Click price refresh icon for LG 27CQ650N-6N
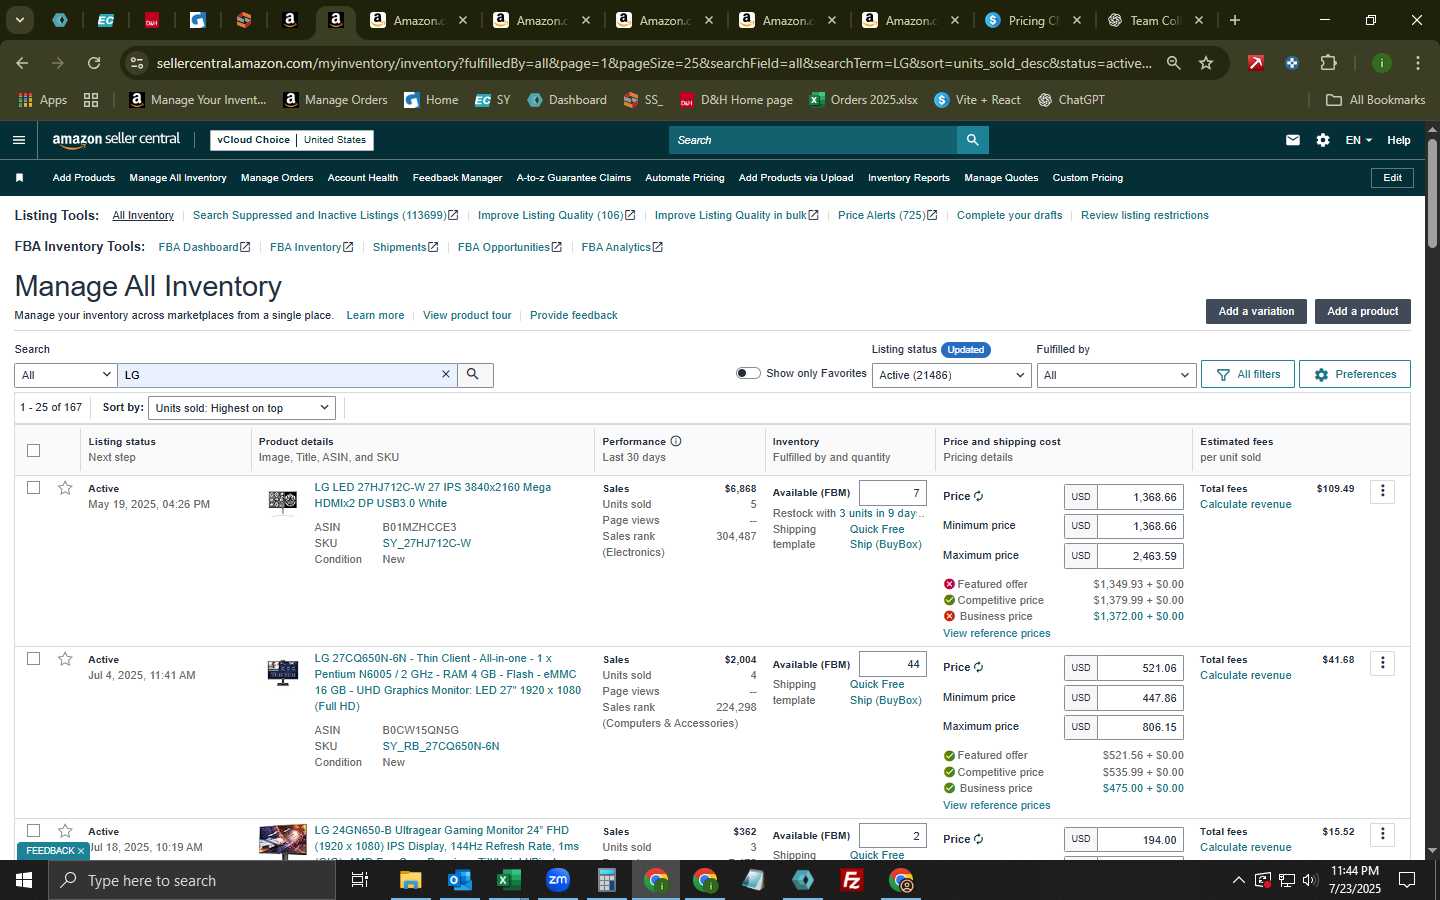 pos(978,668)
